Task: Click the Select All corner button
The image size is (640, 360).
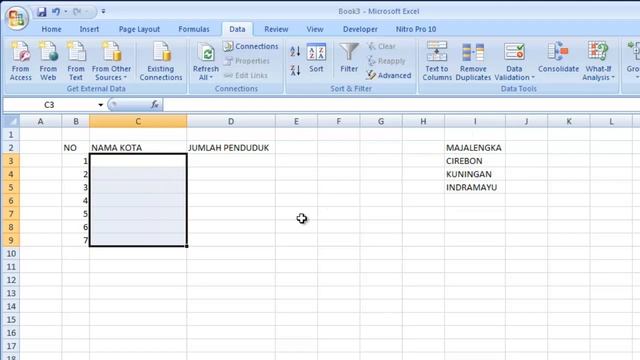Action: tap(11, 121)
